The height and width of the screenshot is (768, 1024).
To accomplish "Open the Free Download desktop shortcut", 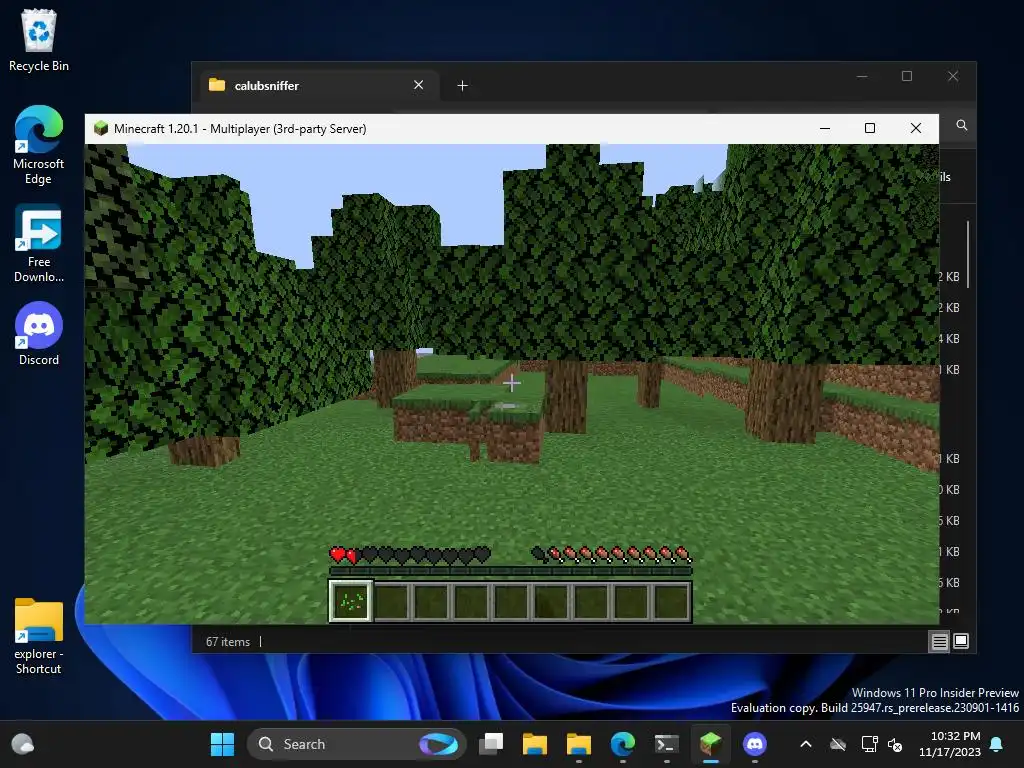I will (39, 243).
